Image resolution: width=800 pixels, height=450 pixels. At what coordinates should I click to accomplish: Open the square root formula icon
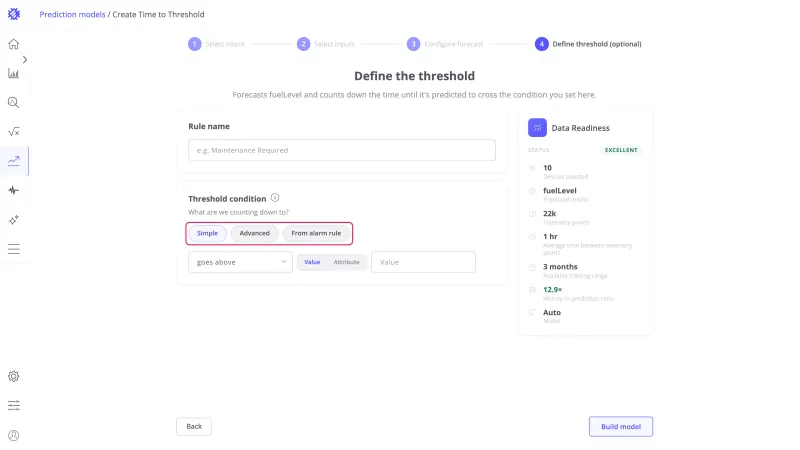(x=14, y=132)
